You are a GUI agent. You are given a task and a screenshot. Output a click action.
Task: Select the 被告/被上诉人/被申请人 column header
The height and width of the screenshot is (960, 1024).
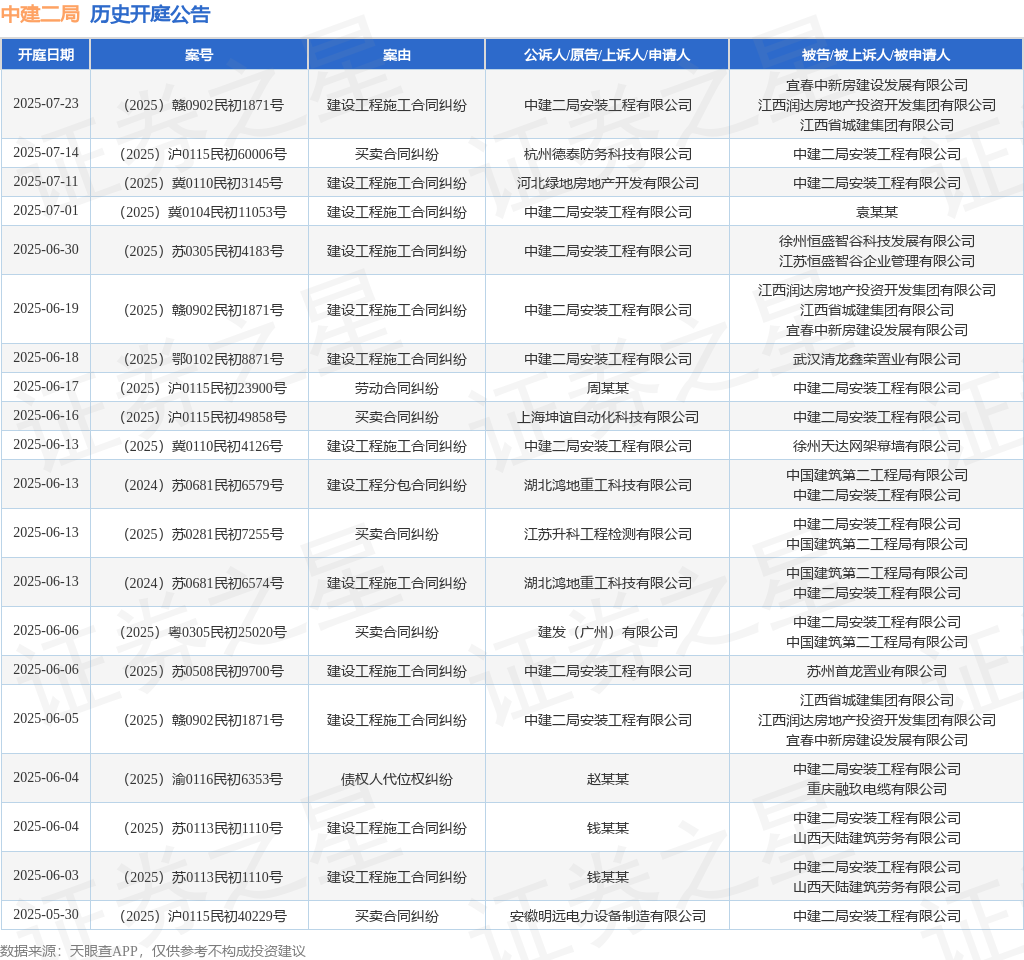click(876, 55)
